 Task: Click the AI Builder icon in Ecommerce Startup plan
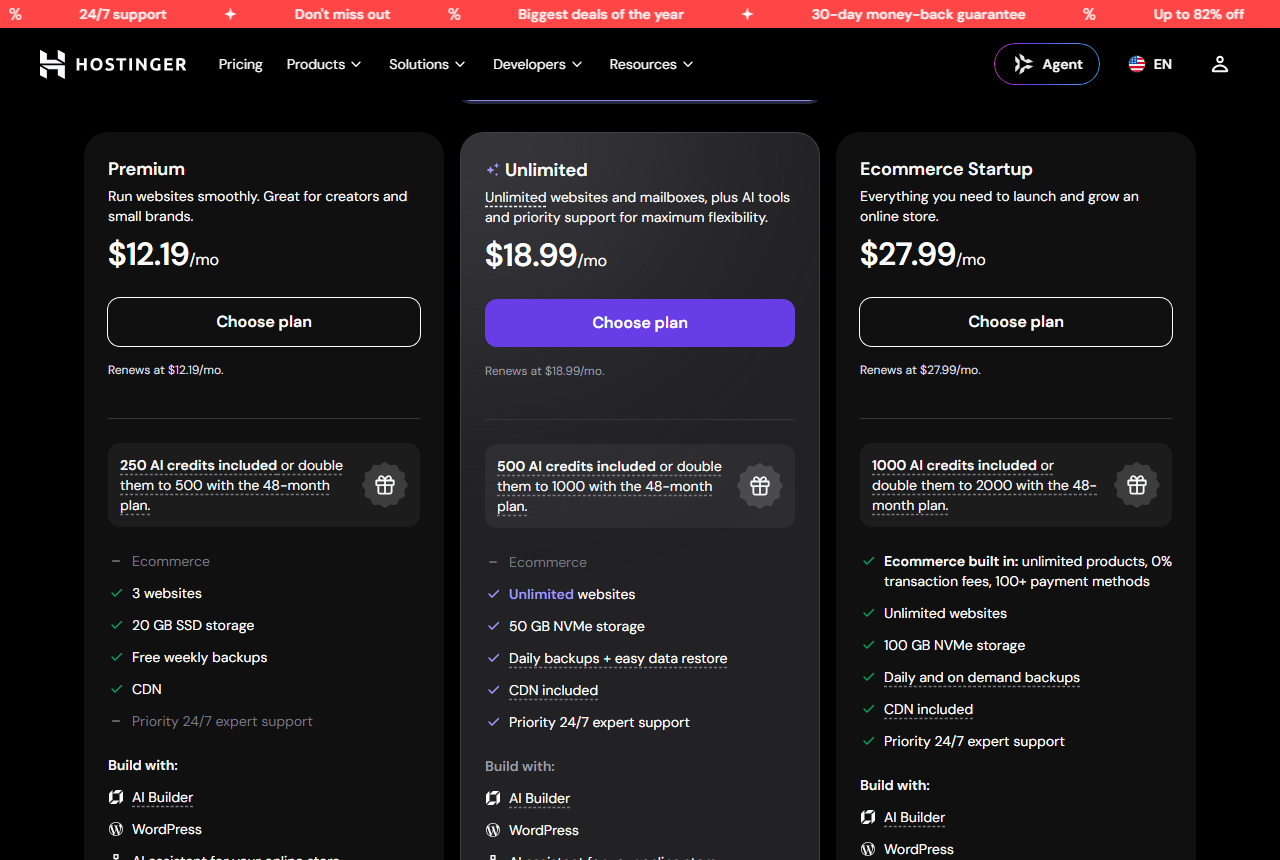(x=868, y=817)
